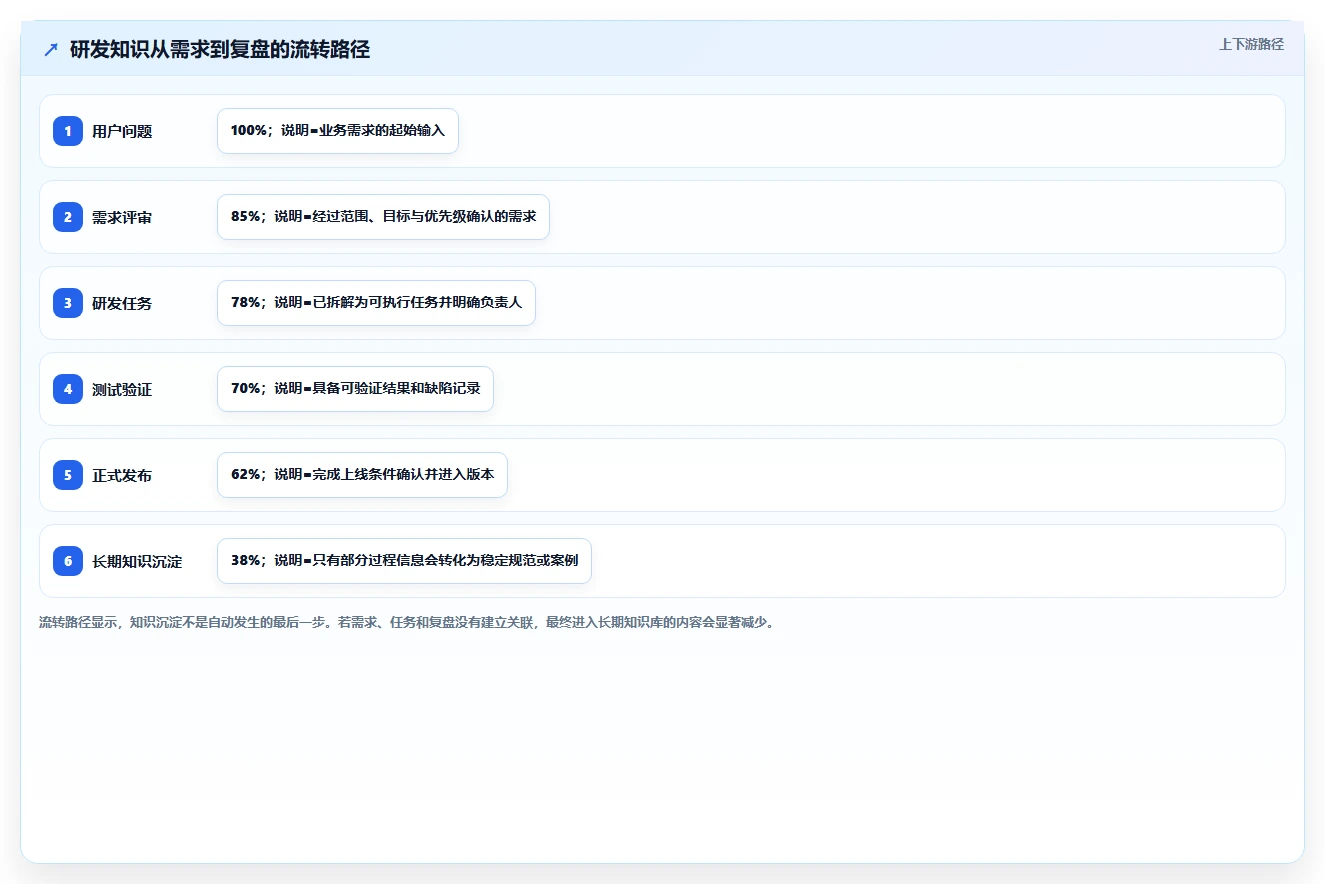Click the 上下游路径 label in the header
This screenshot has height=884, width=1325.
[1251, 45]
